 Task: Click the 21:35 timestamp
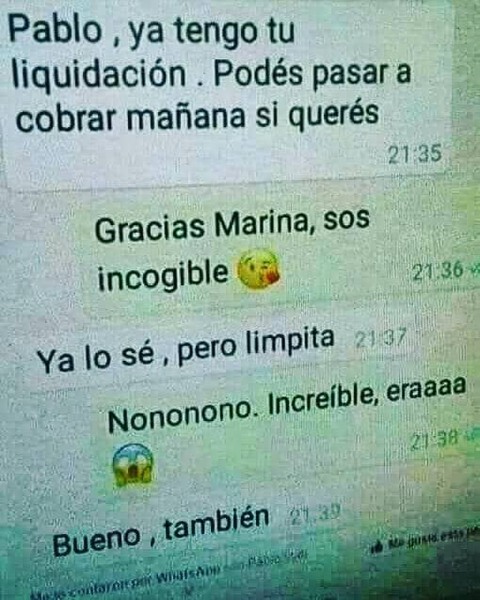[415, 154]
